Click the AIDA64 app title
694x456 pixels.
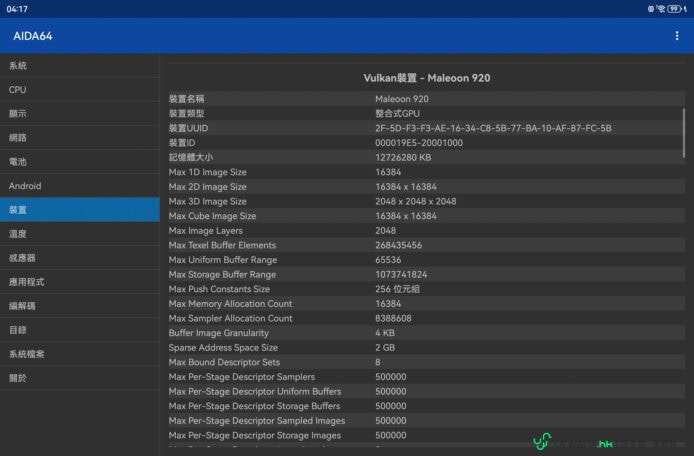pyautogui.click(x=33, y=36)
